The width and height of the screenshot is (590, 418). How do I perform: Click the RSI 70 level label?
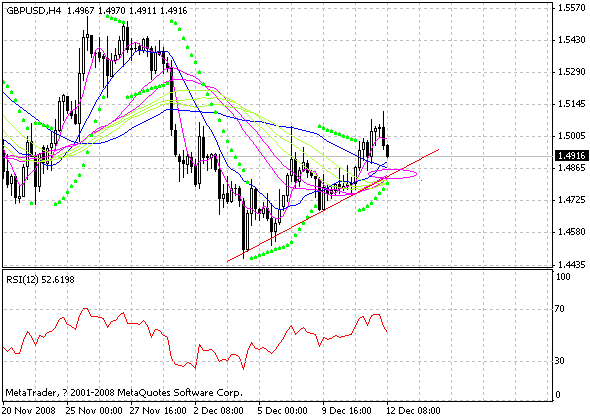pos(560,309)
